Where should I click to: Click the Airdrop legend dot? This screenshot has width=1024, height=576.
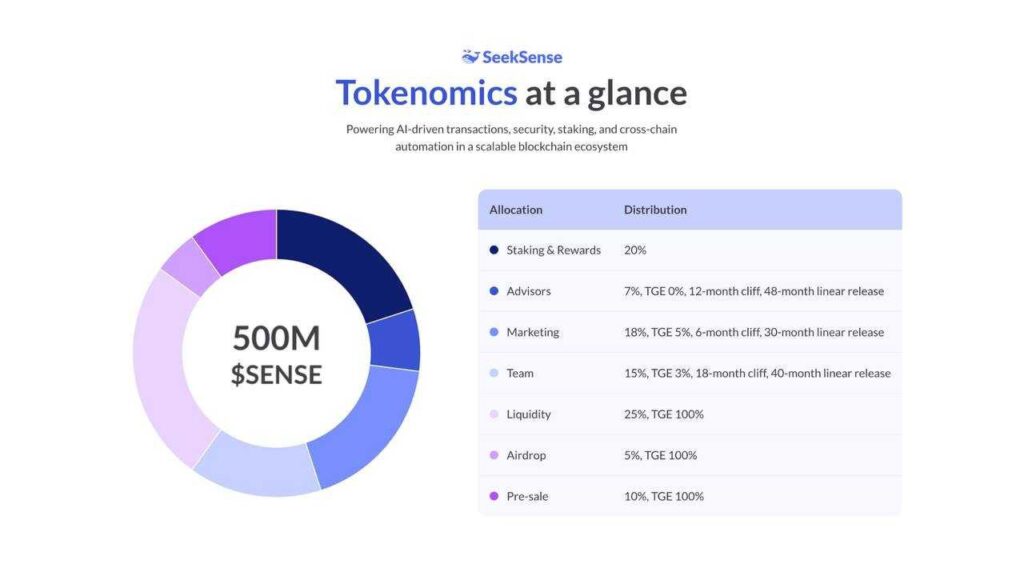[494, 455]
